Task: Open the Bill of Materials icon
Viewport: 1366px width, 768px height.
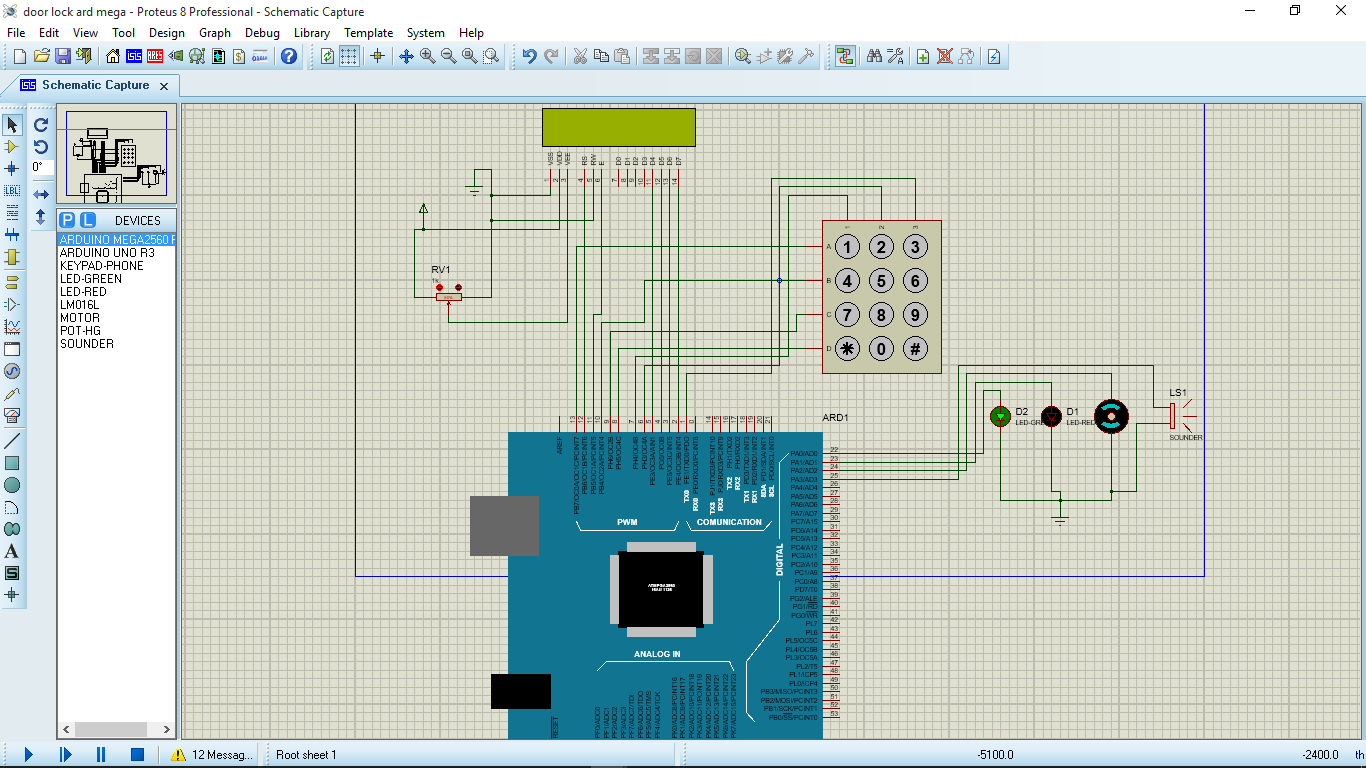Action: click(x=240, y=56)
